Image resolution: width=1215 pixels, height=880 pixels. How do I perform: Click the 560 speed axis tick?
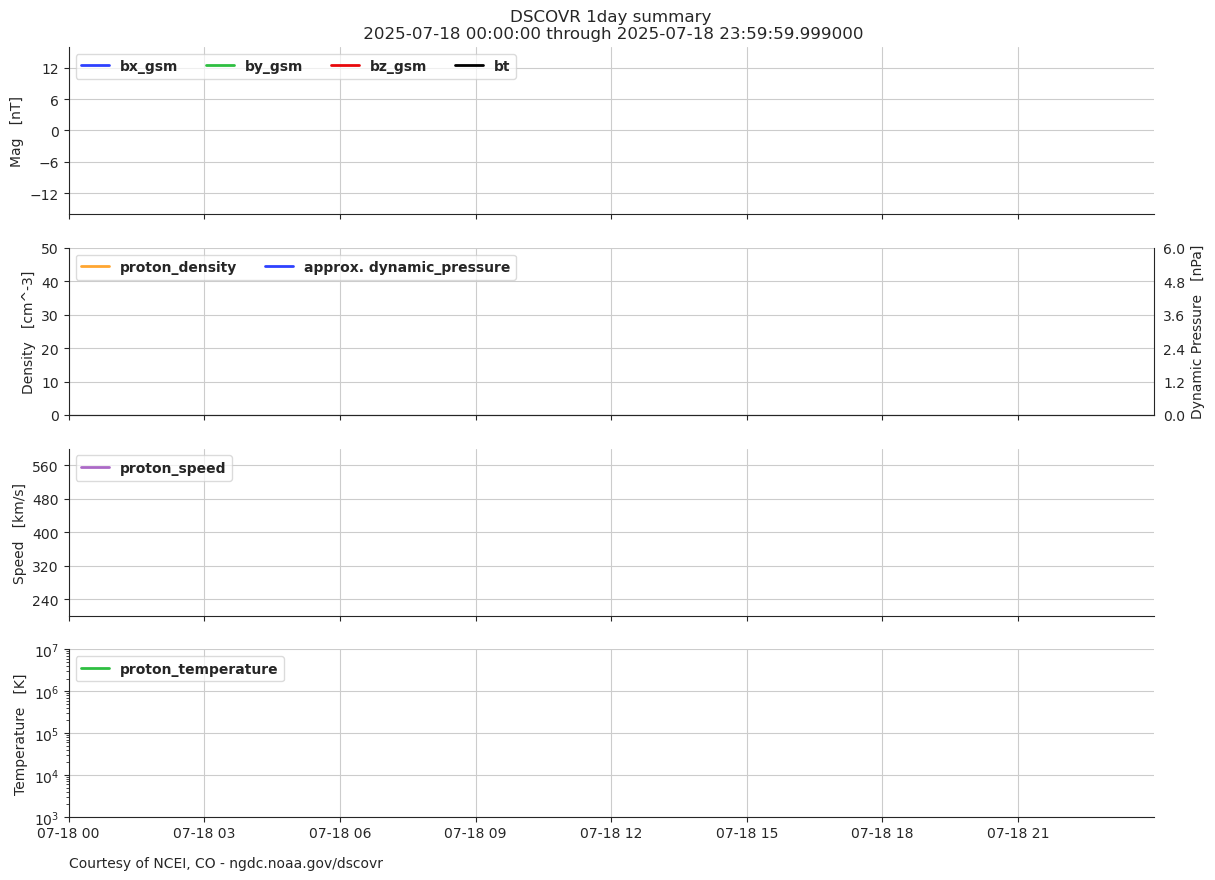tap(47, 466)
